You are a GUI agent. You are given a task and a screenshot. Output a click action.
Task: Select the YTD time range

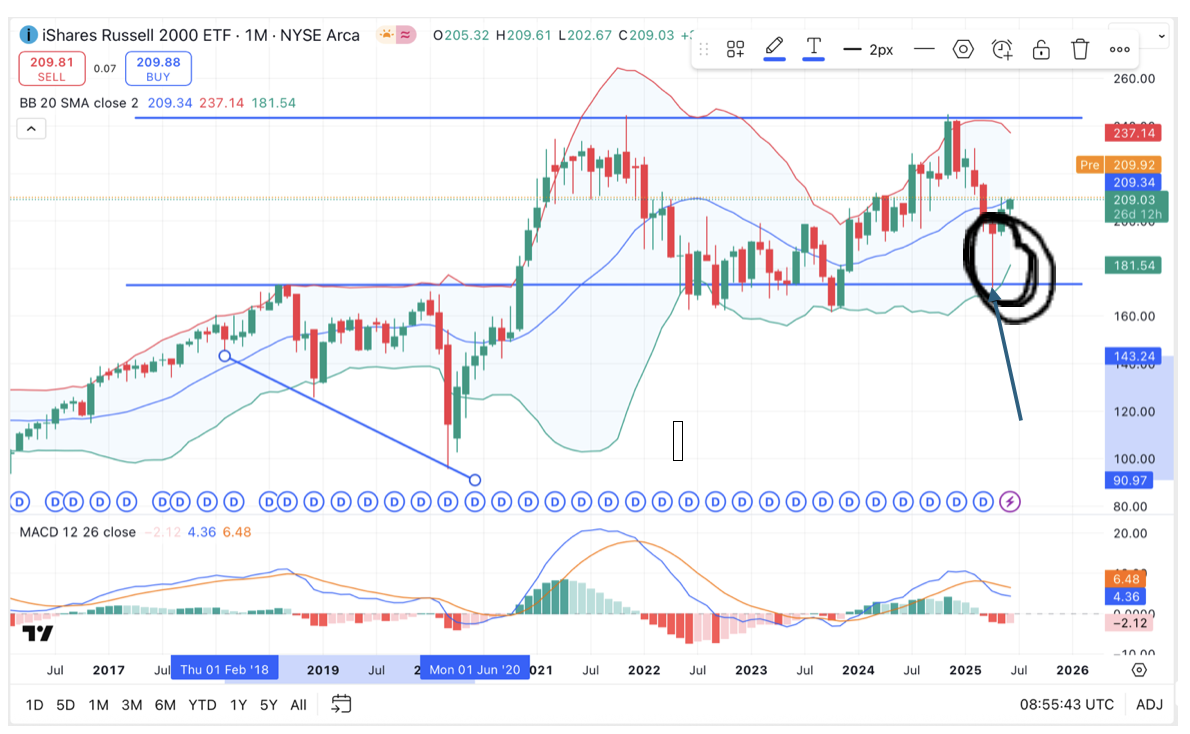tap(202, 705)
